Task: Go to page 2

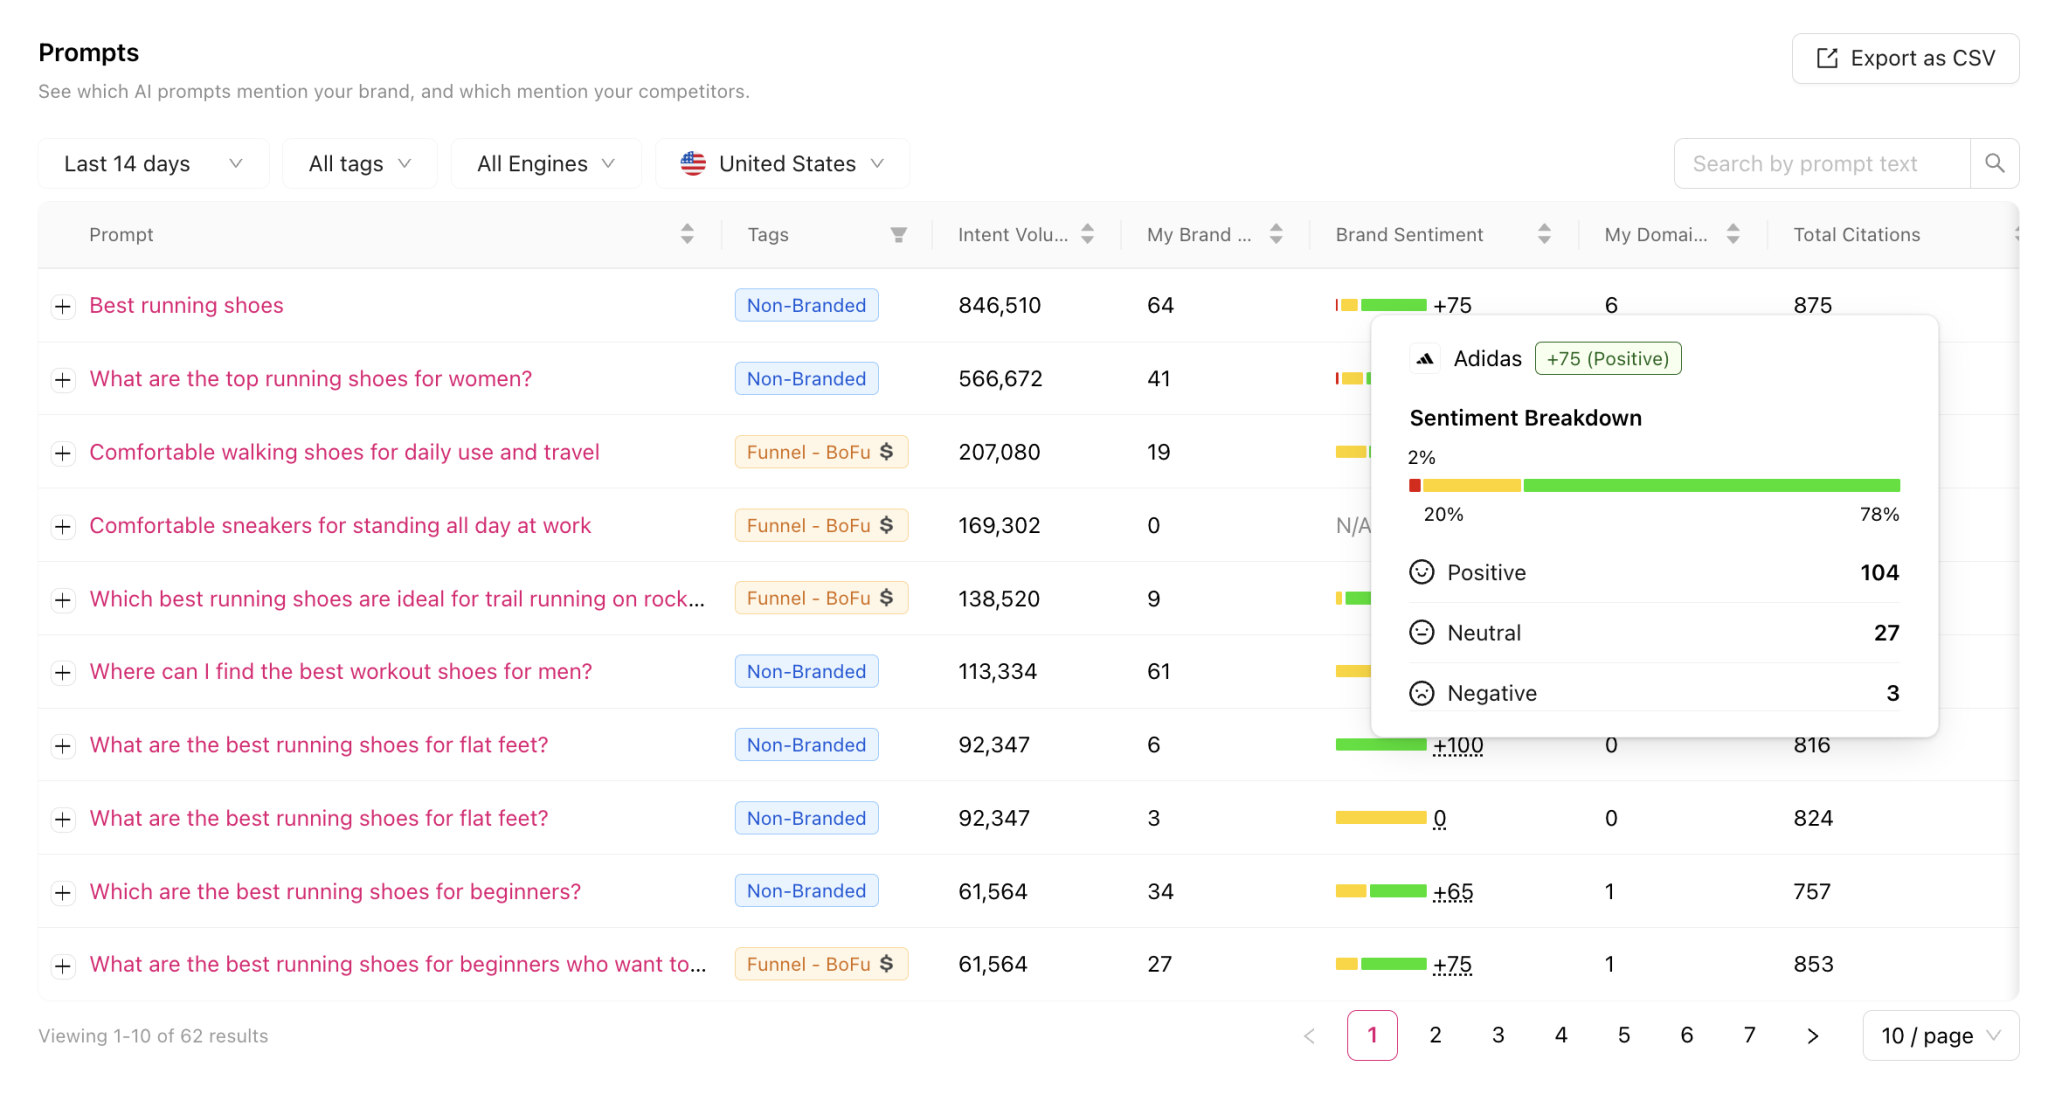Action: tap(1435, 1036)
